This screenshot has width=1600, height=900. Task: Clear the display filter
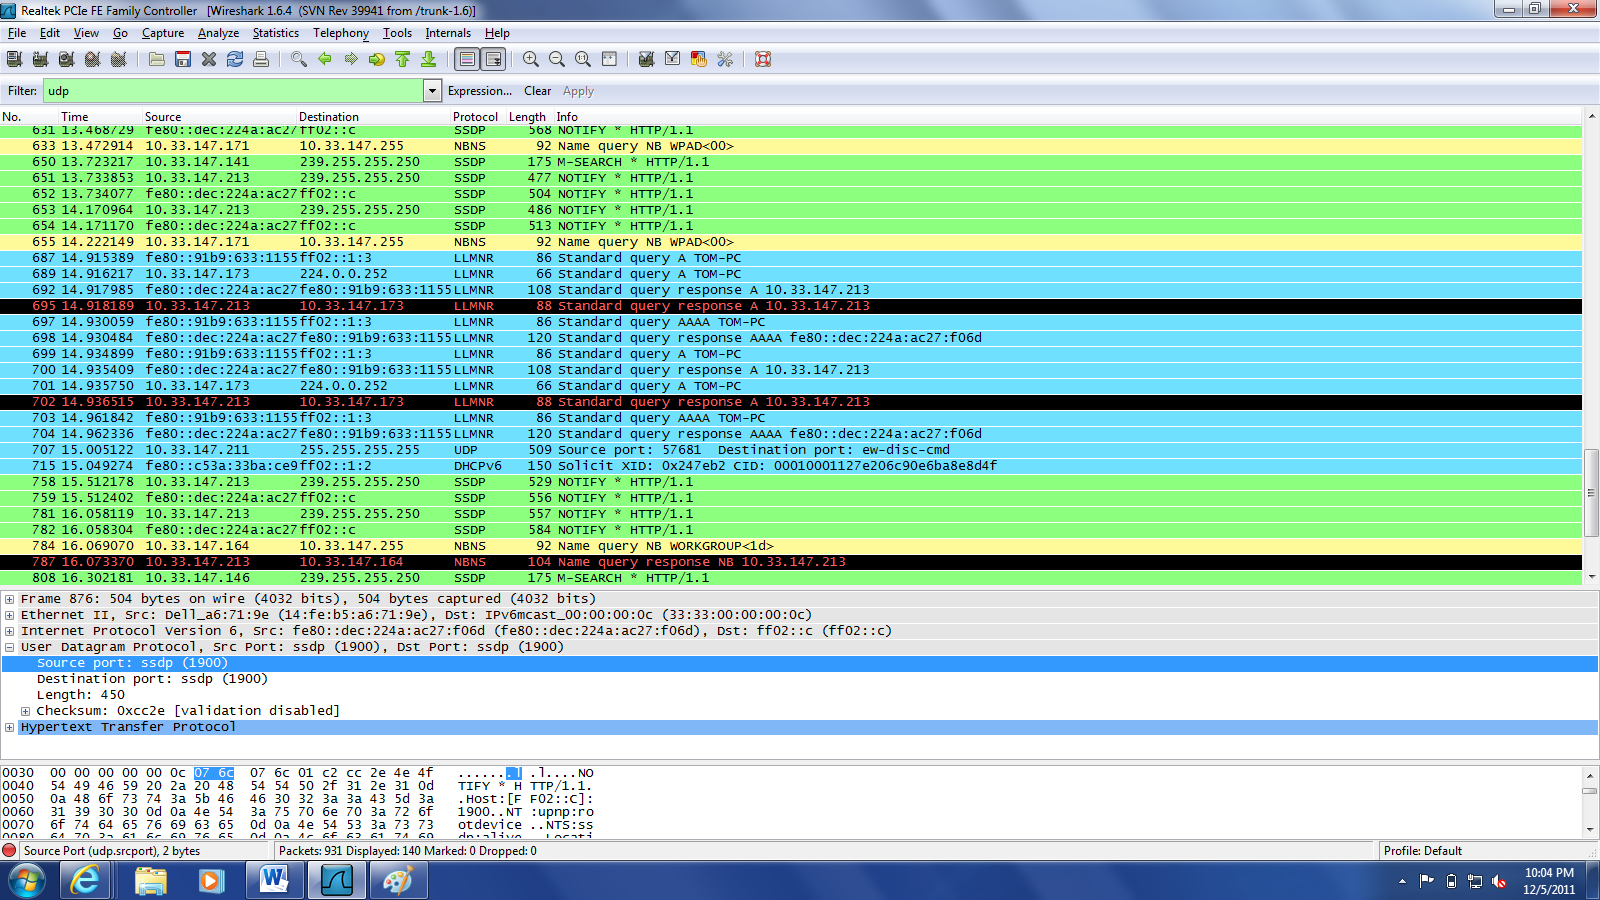(x=537, y=91)
